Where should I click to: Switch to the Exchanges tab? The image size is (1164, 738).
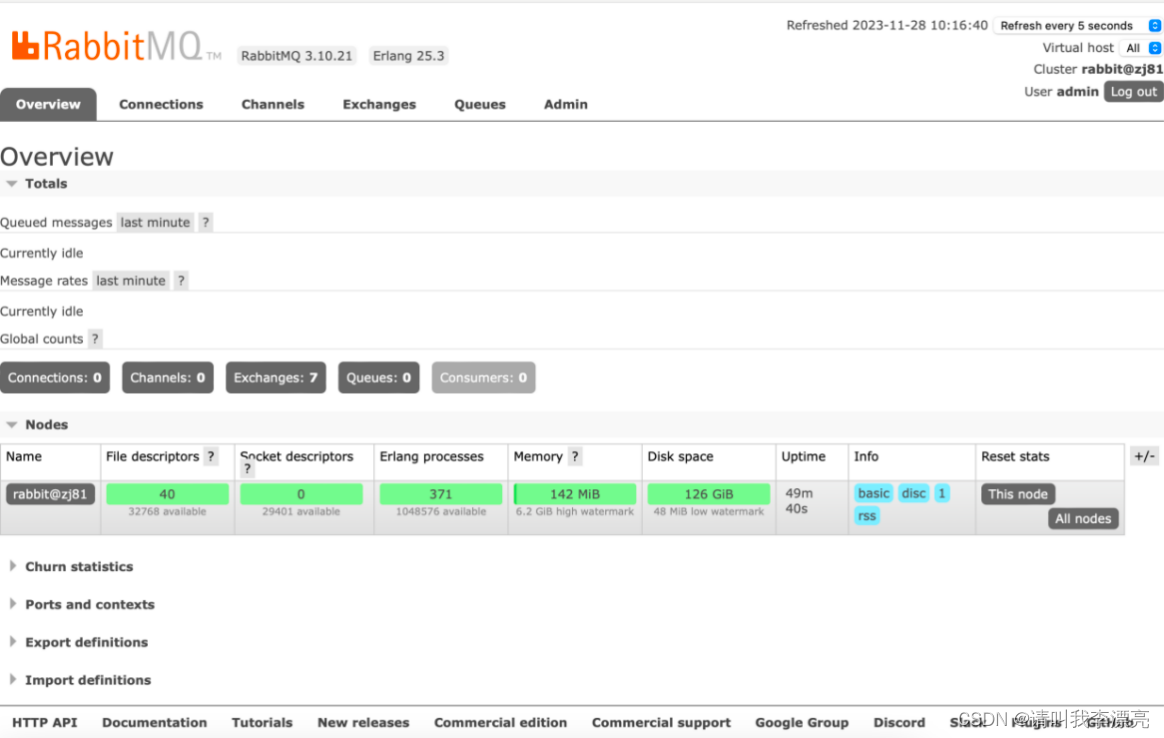pos(379,105)
